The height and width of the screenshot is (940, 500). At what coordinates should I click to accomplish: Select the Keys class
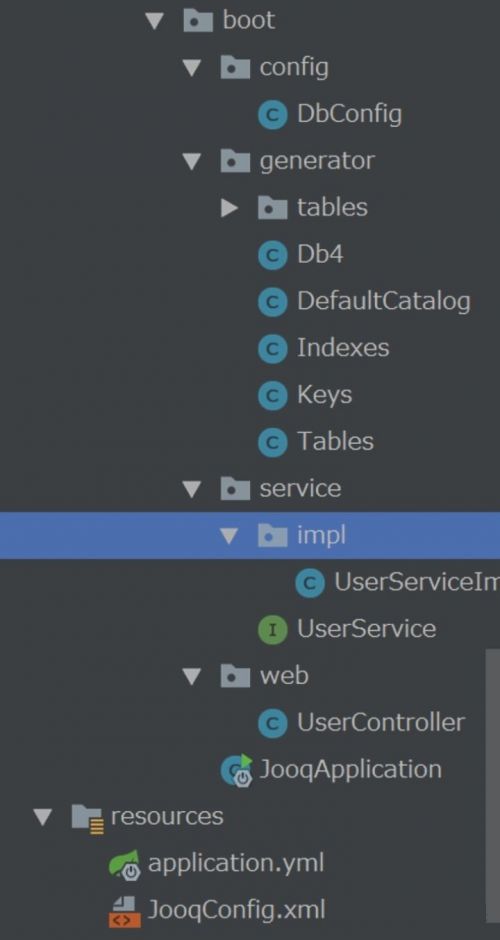click(x=306, y=395)
